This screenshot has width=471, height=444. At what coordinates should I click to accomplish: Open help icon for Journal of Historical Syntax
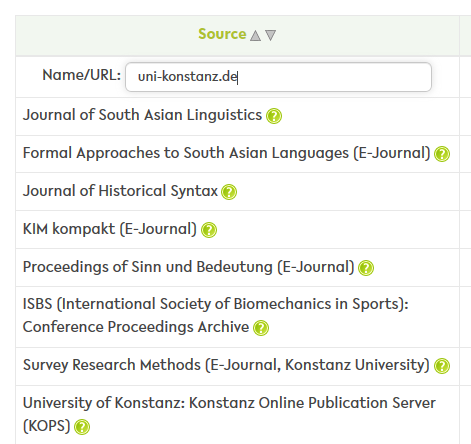point(229,192)
